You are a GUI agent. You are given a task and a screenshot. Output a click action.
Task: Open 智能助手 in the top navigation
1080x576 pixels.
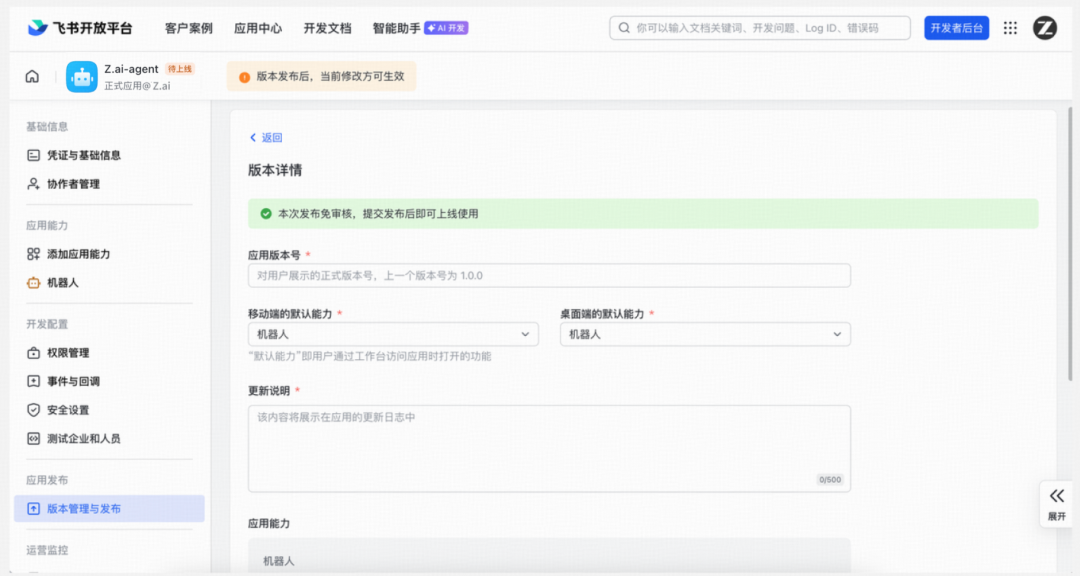tap(396, 28)
